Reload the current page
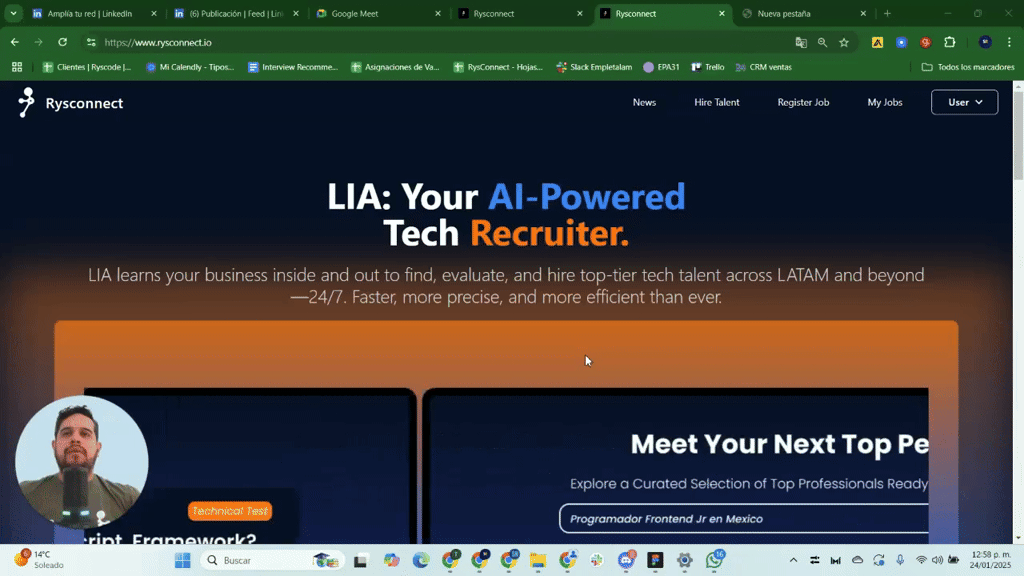Image resolution: width=1024 pixels, height=576 pixels. pyautogui.click(x=63, y=42)
